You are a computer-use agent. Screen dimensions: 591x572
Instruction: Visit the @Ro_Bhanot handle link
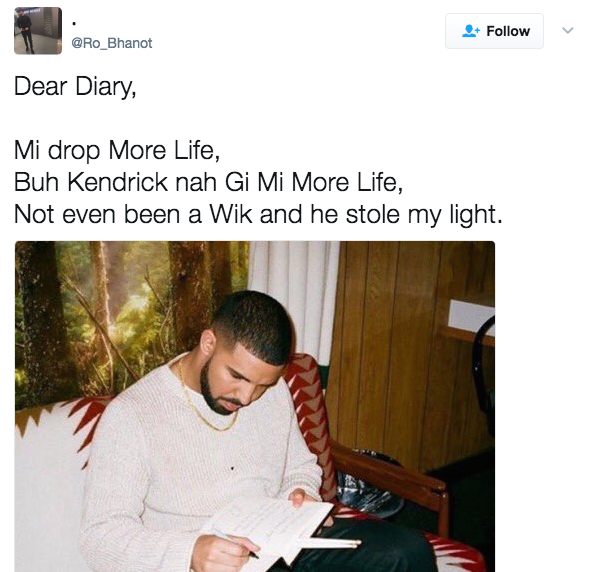[112, 43]
